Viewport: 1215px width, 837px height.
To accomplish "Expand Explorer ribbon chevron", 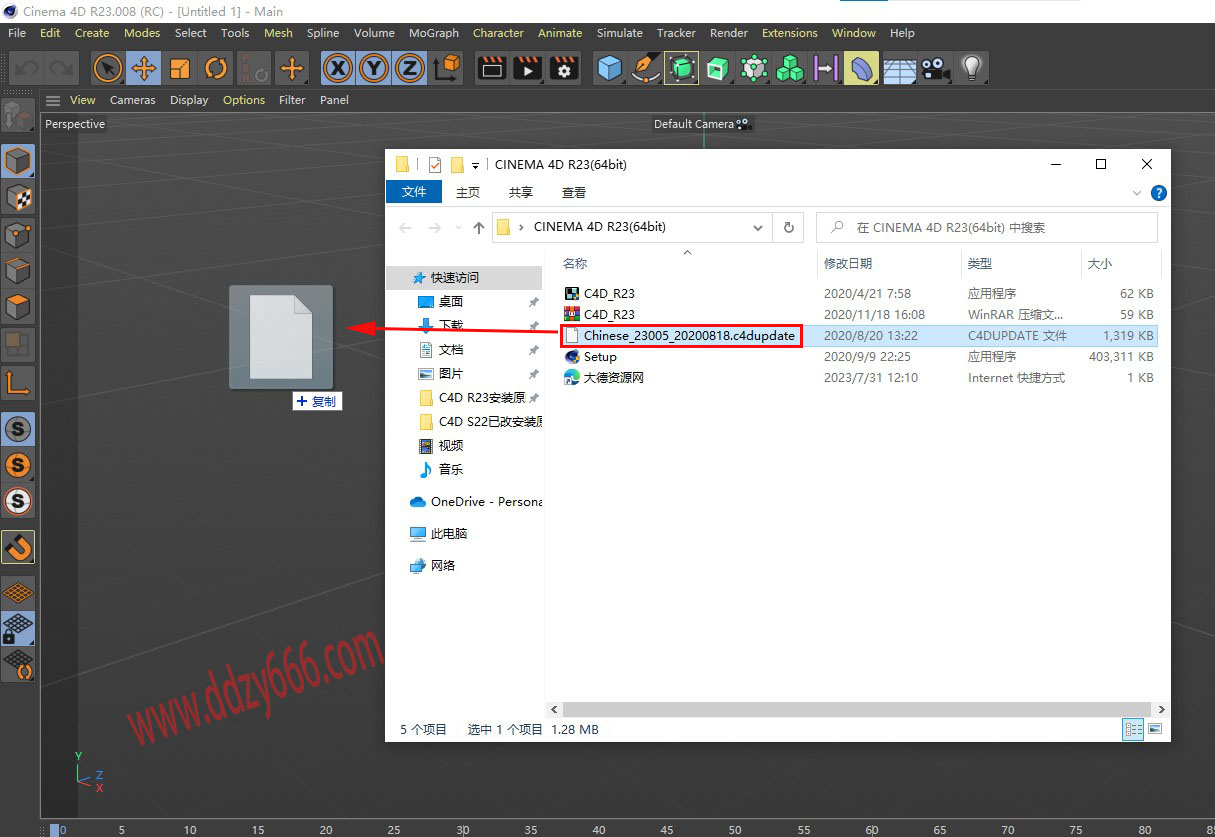I will coord(1137,192).
